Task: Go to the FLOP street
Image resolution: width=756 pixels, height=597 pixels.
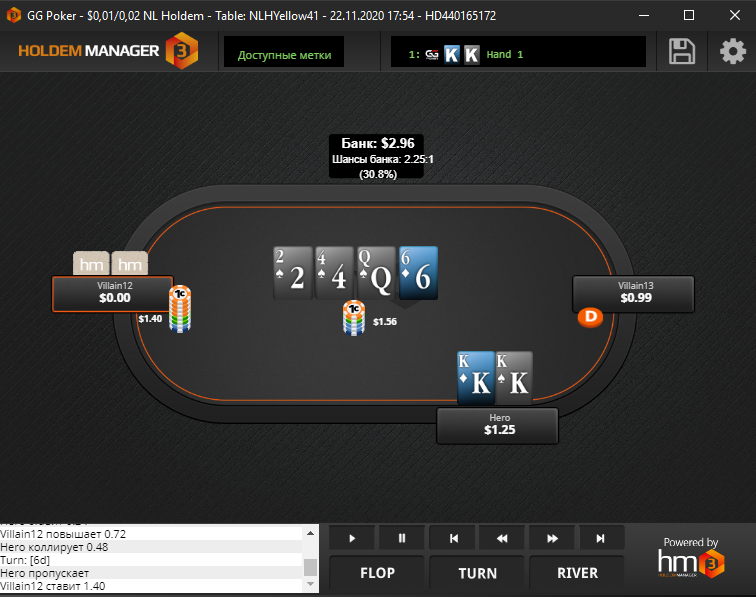Action: pos(377,573)
